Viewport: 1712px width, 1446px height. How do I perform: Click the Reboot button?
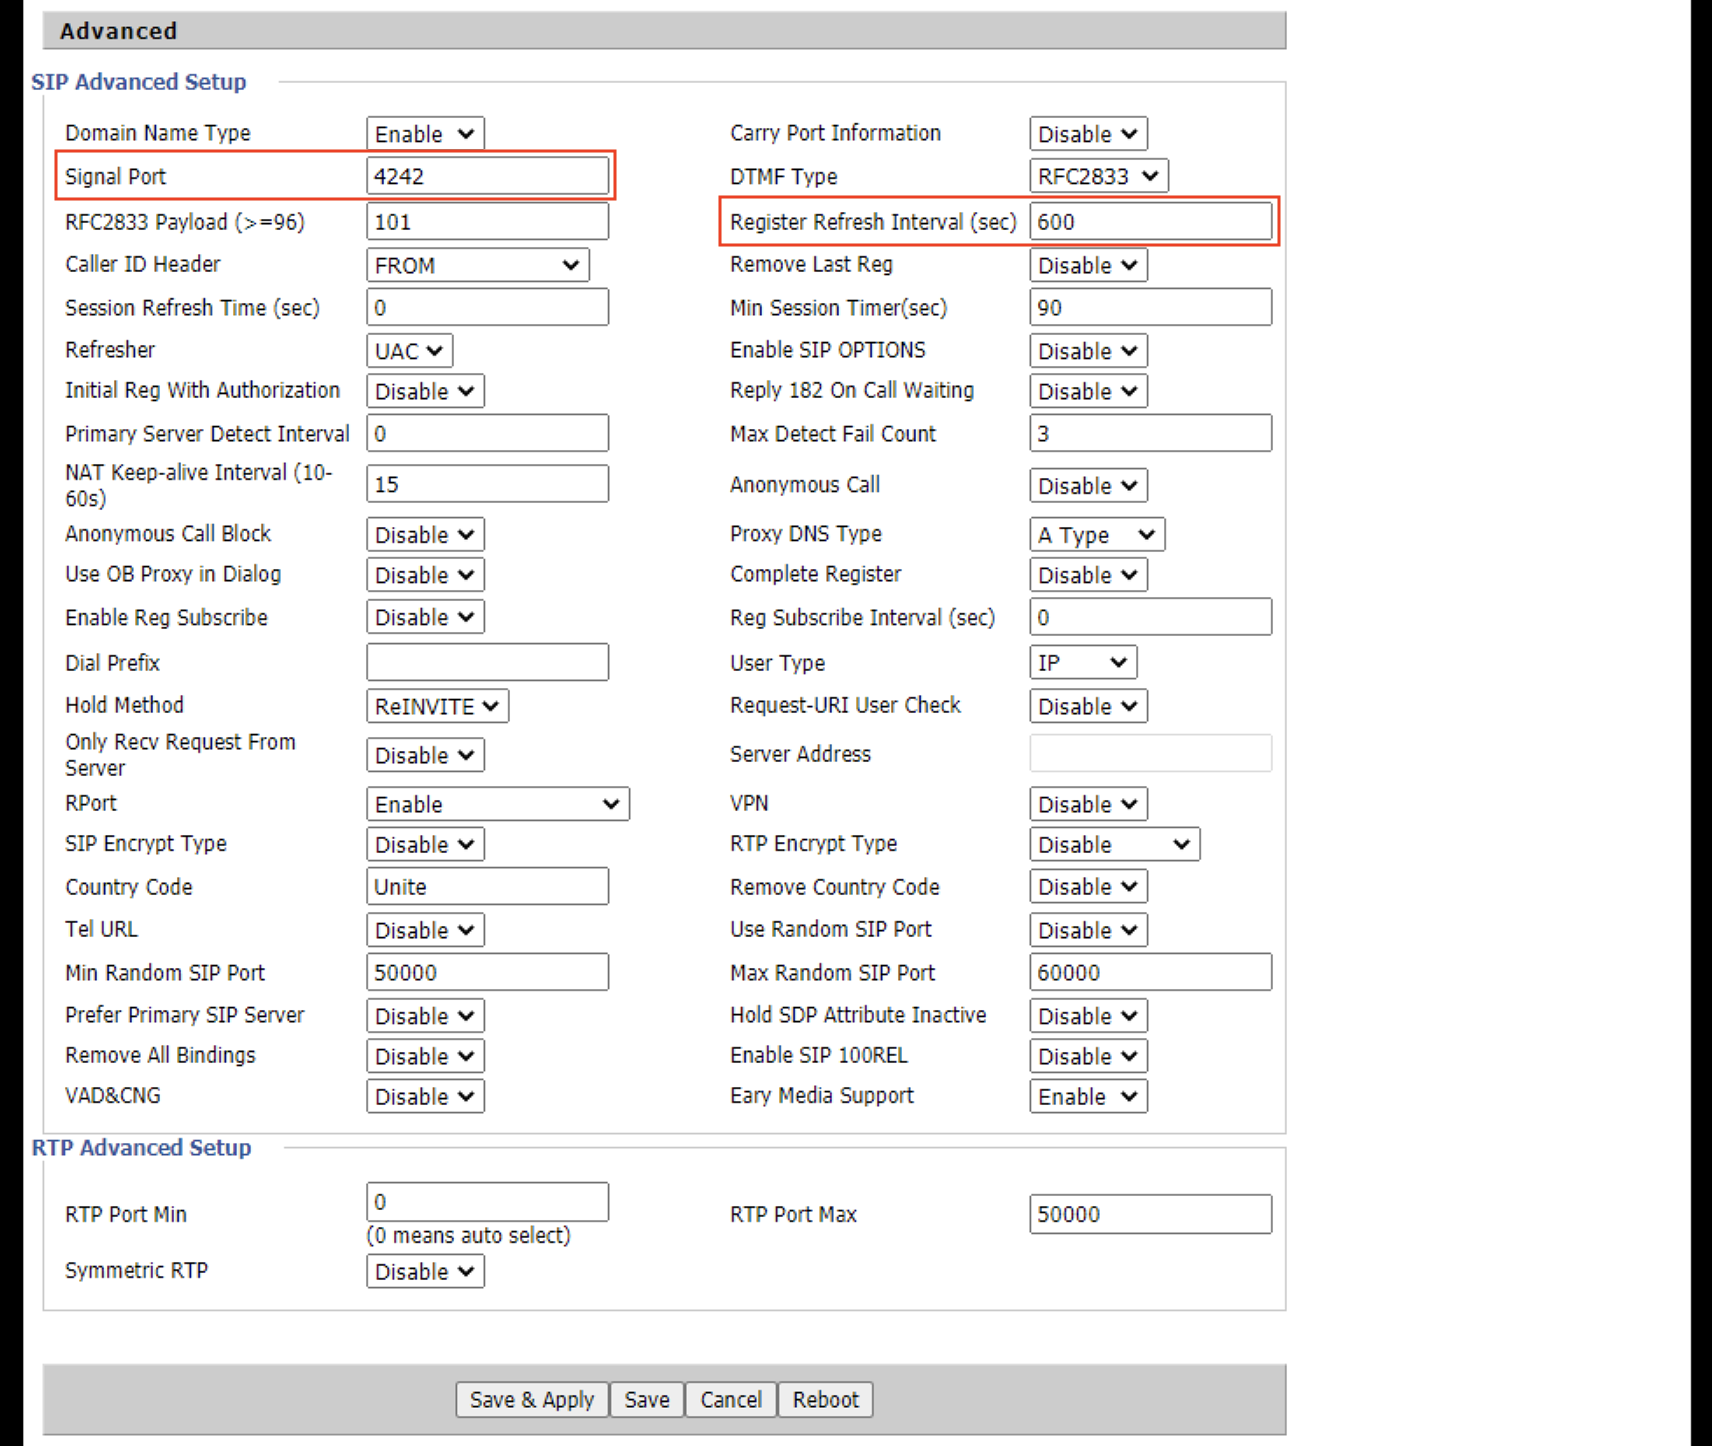coord(826,1400)
